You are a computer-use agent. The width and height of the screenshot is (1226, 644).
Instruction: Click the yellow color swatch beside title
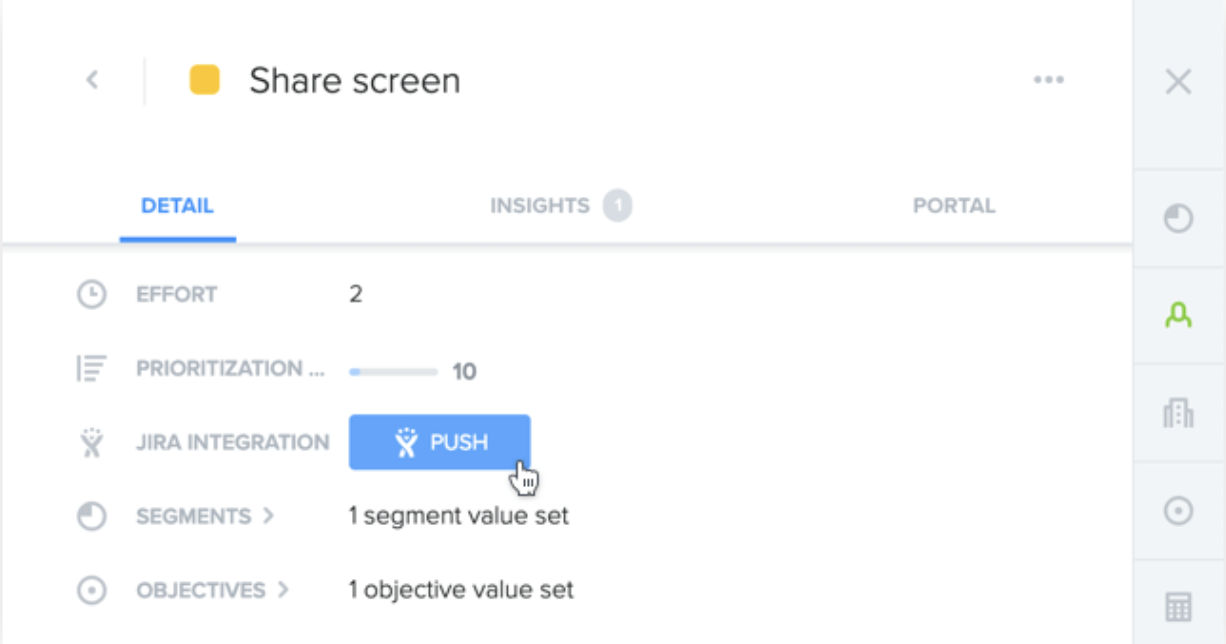coord(205,80)
